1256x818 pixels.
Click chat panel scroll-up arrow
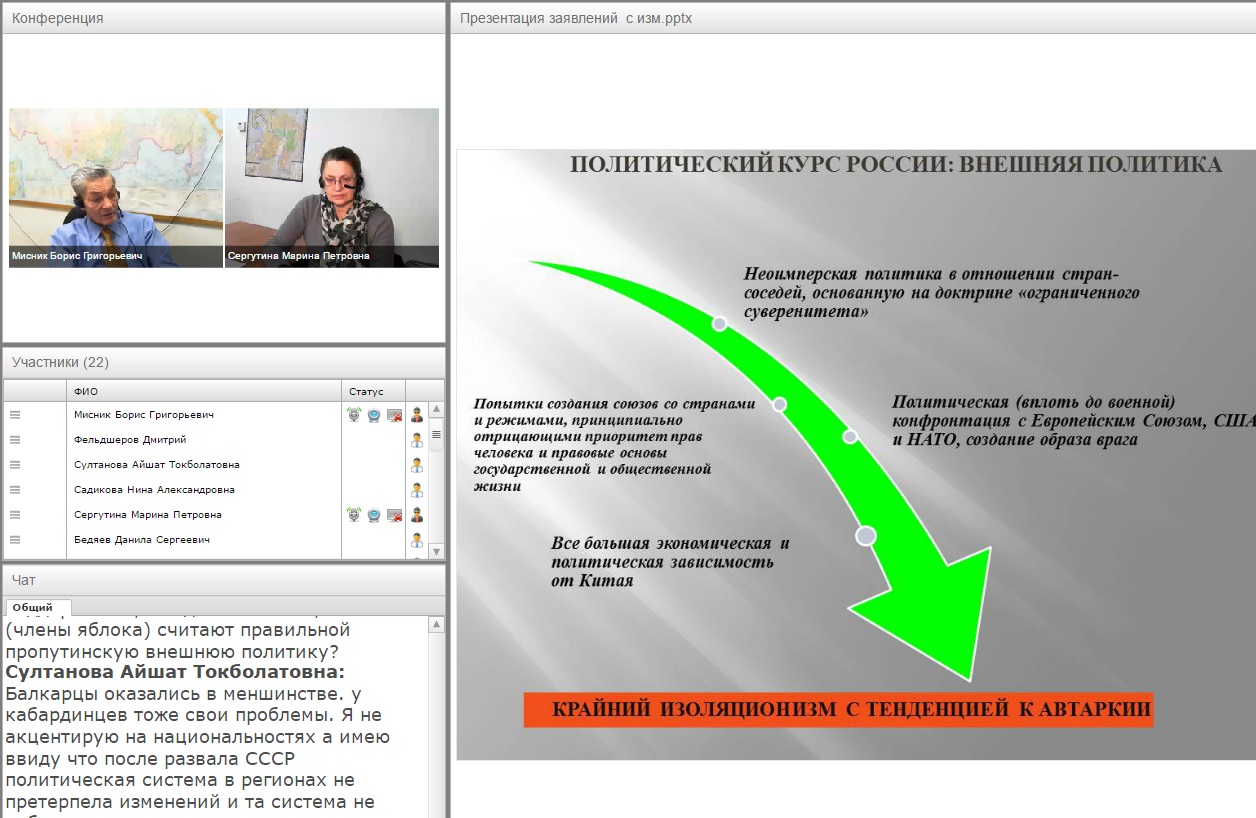click(436, 625)
